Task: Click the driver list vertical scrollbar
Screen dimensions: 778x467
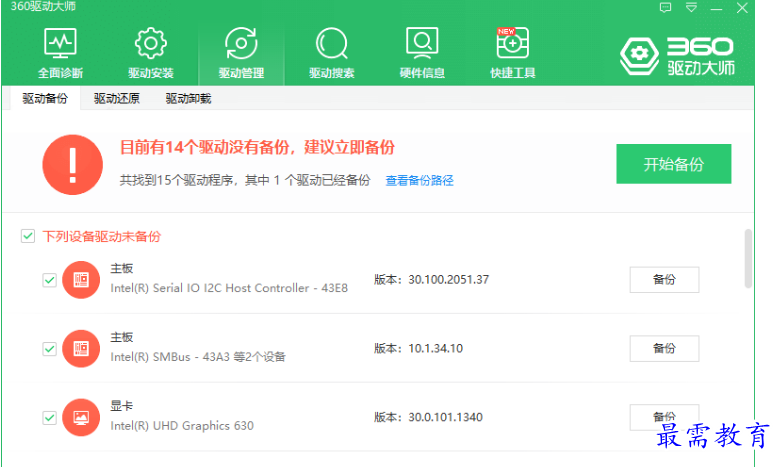Action: click(748, 258)
